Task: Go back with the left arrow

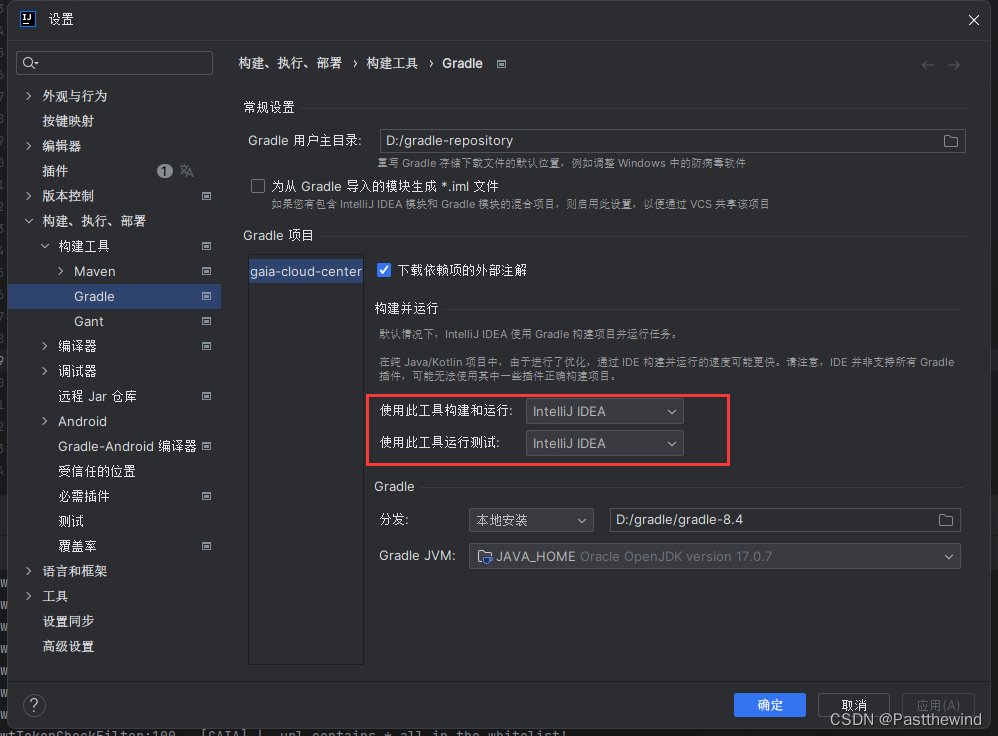Action: pyautogui.click(x=928, y=64)
